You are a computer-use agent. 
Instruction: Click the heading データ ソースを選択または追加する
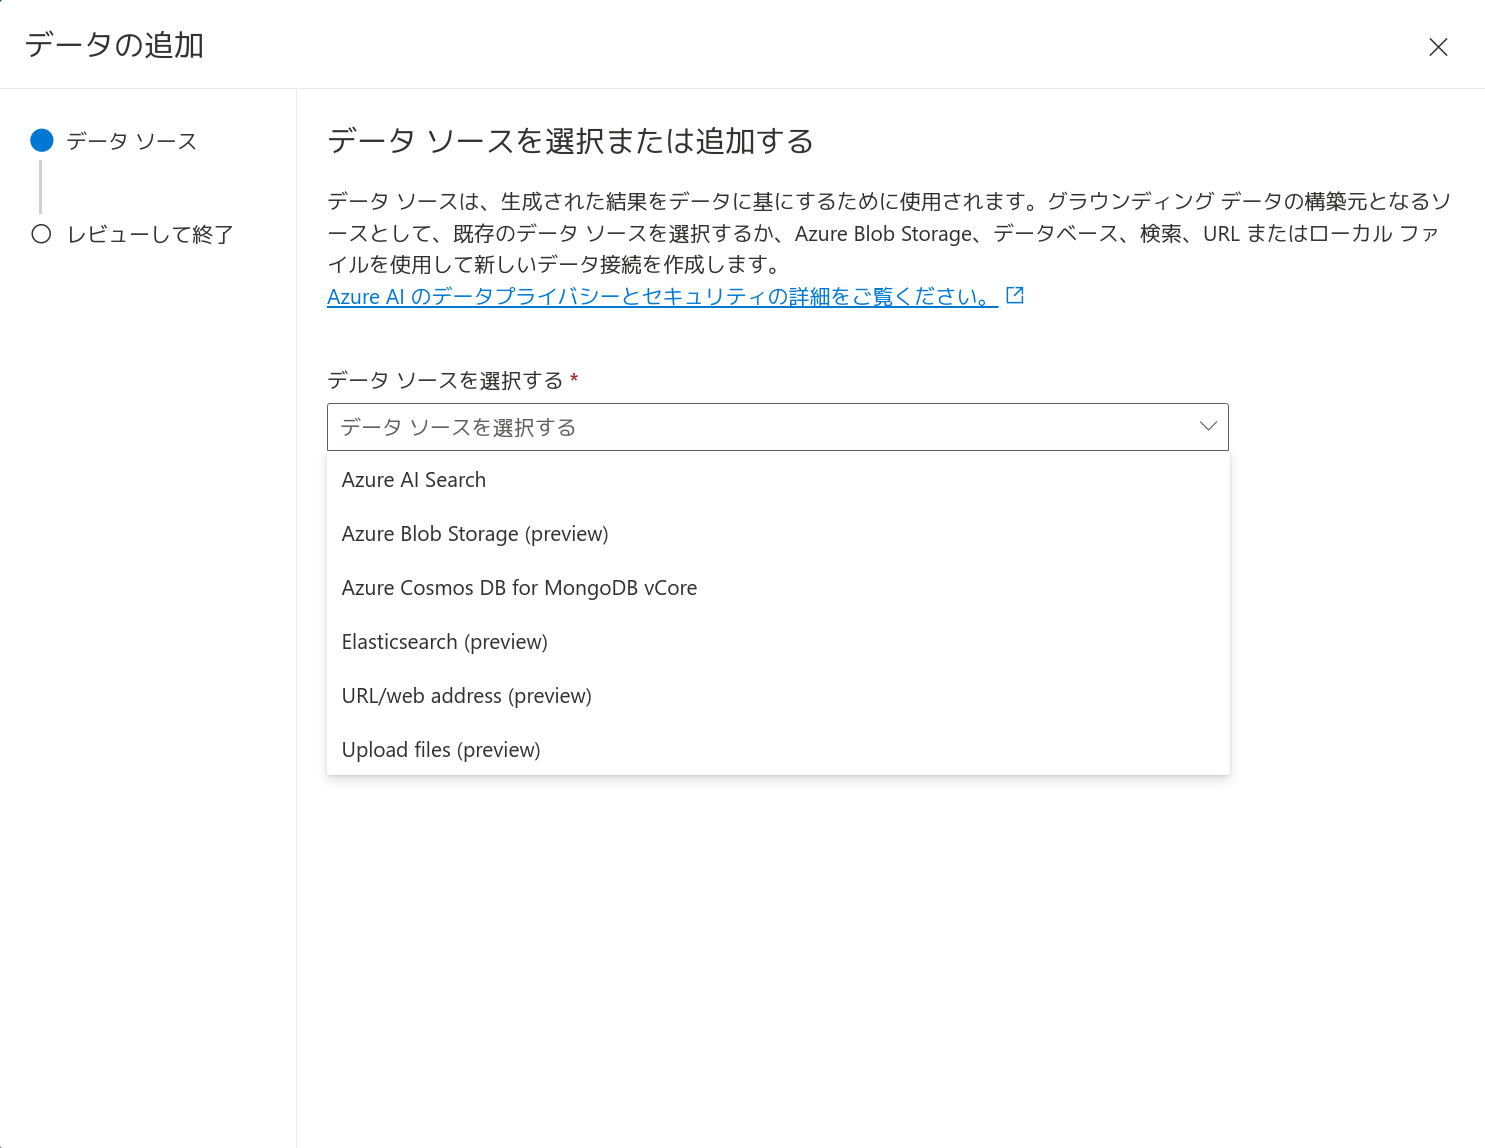pos(570,141)
